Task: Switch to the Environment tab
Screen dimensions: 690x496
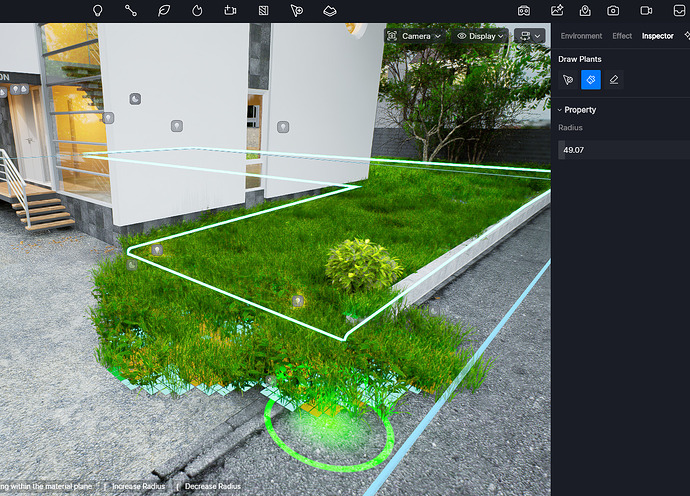Action: coord(581,36)
